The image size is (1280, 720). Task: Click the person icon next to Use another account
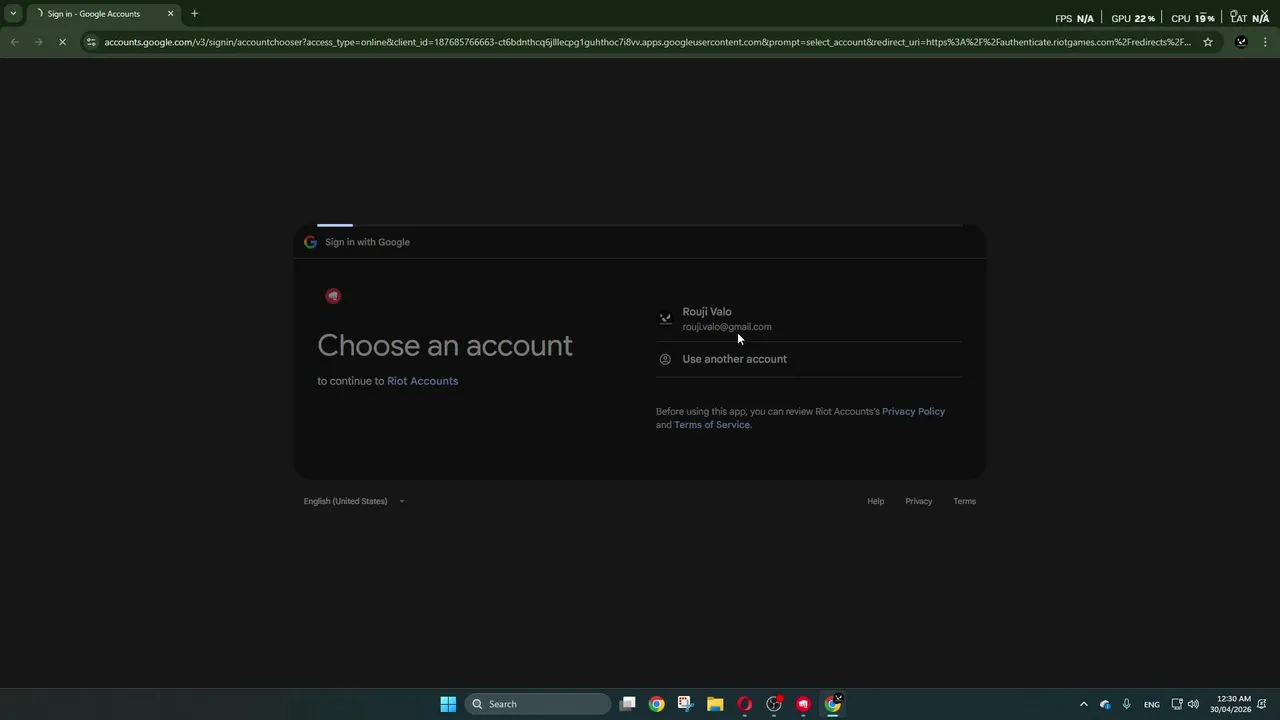pos(665,359)
